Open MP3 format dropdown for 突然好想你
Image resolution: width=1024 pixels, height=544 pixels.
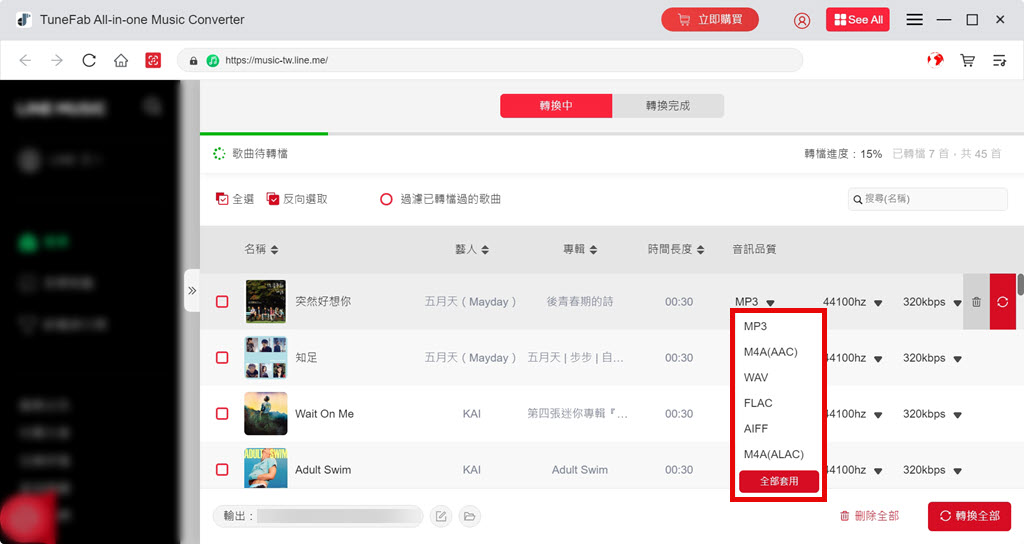[754, 302]
